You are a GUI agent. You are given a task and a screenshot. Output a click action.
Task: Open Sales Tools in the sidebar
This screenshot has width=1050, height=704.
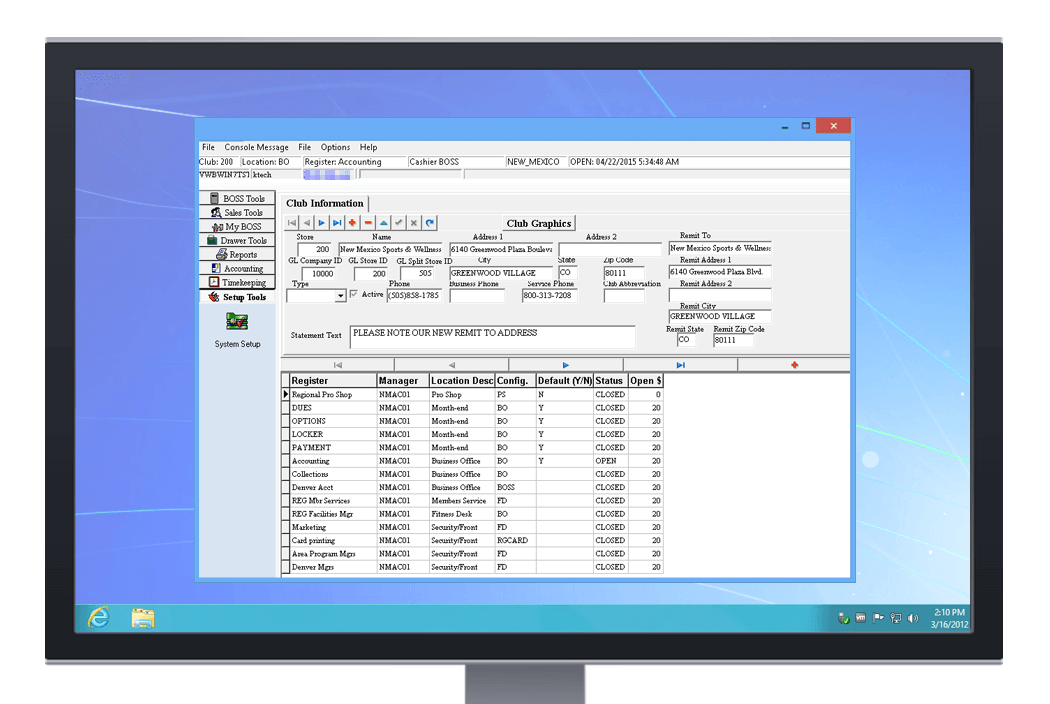point(237,212)
